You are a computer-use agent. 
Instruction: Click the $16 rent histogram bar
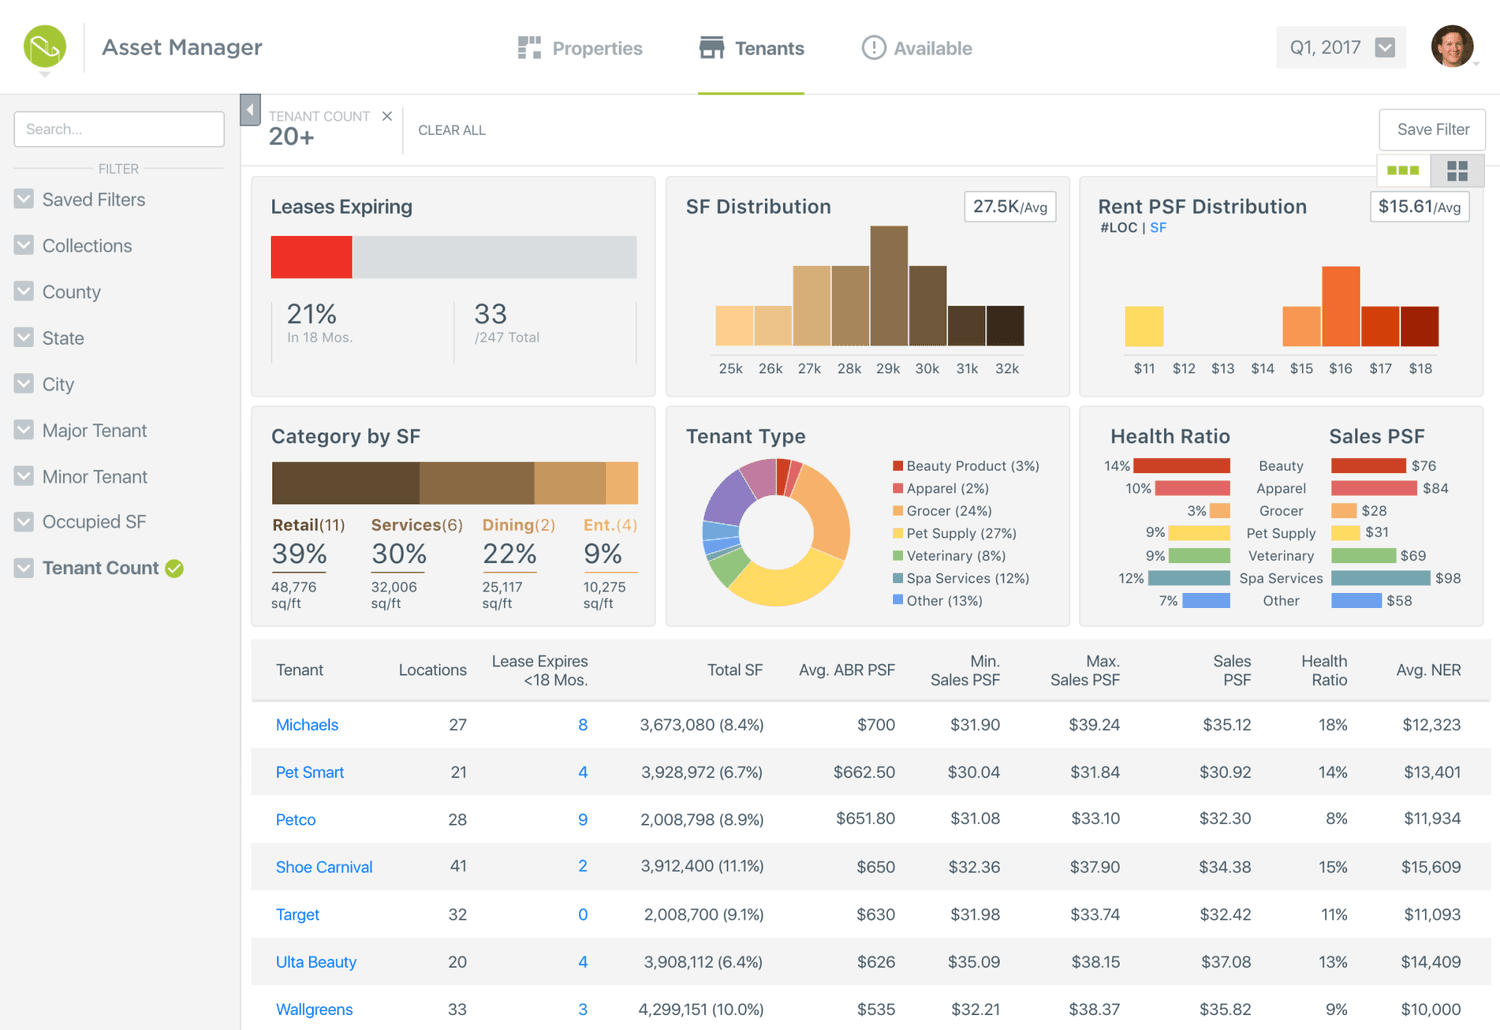click(1341, 306)
